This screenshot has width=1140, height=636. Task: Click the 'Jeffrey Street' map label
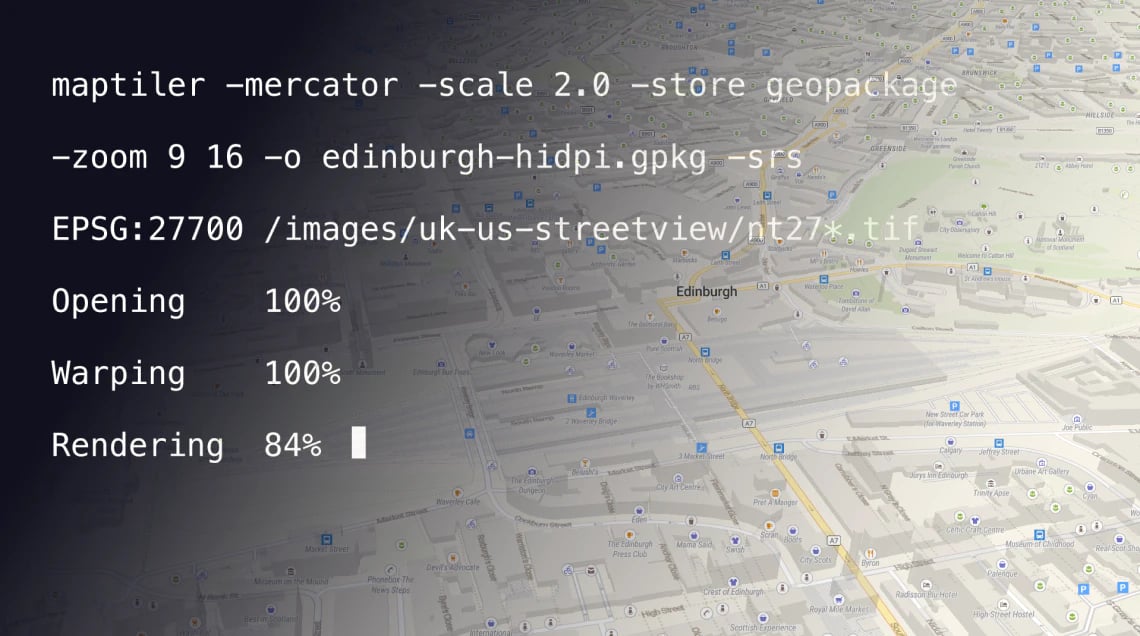click(999, 452)
